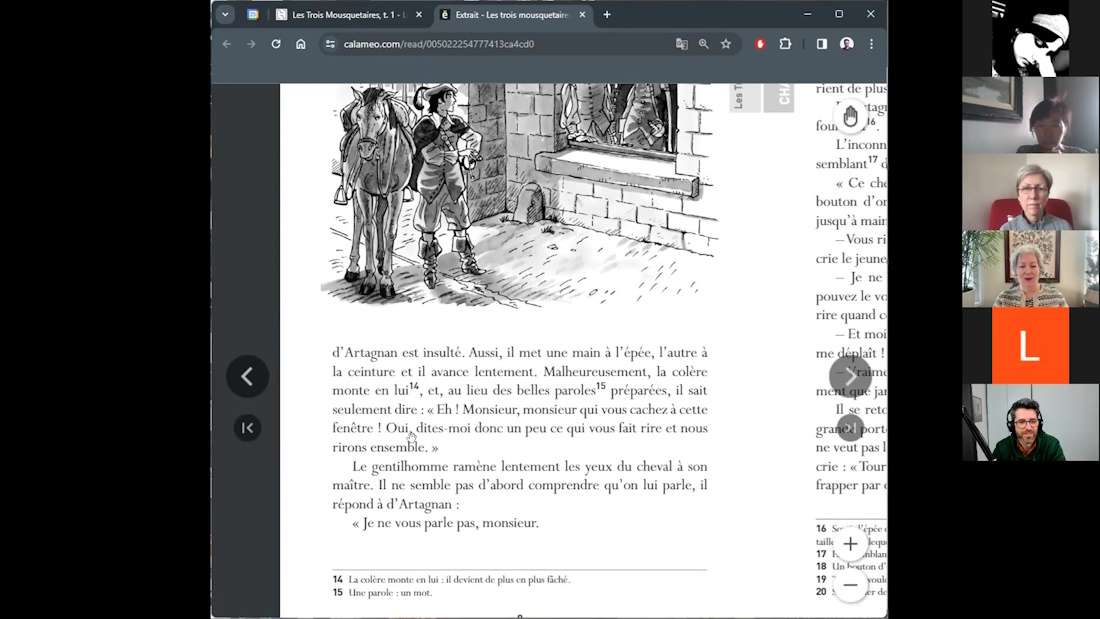
Task: Close the Les Trois Mousquetaires t. 1 tab
Action: 419,14
